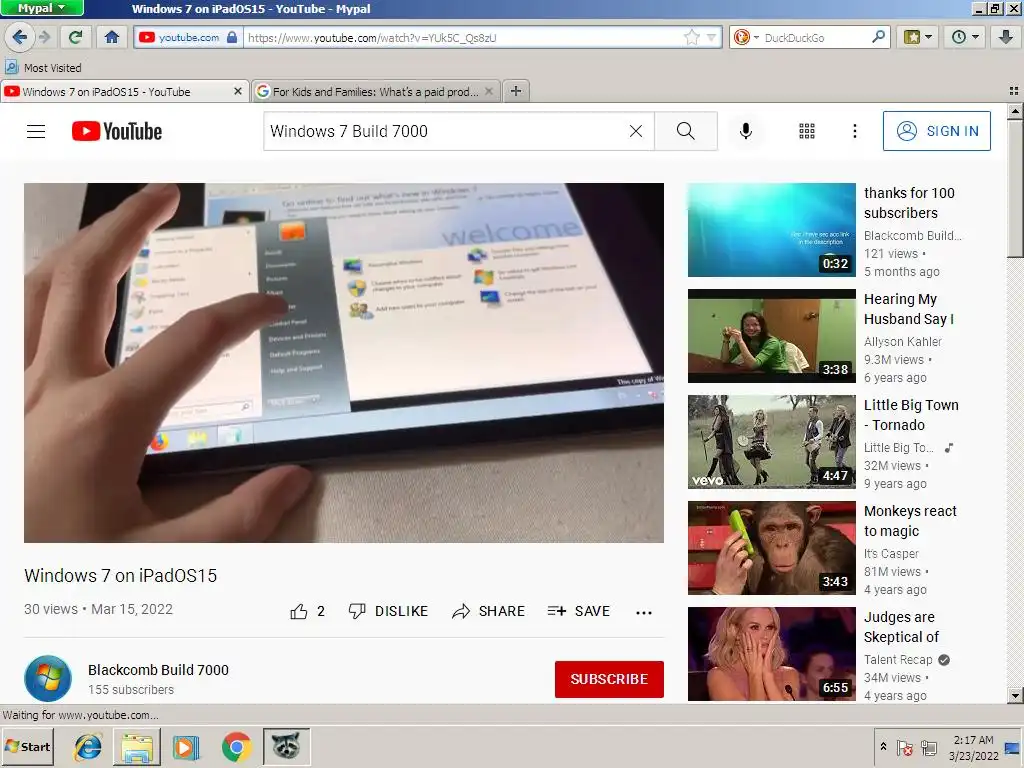1024x768 pixels.
Task: Open a new tab with the plus button
Action: (x=516, y=91)
